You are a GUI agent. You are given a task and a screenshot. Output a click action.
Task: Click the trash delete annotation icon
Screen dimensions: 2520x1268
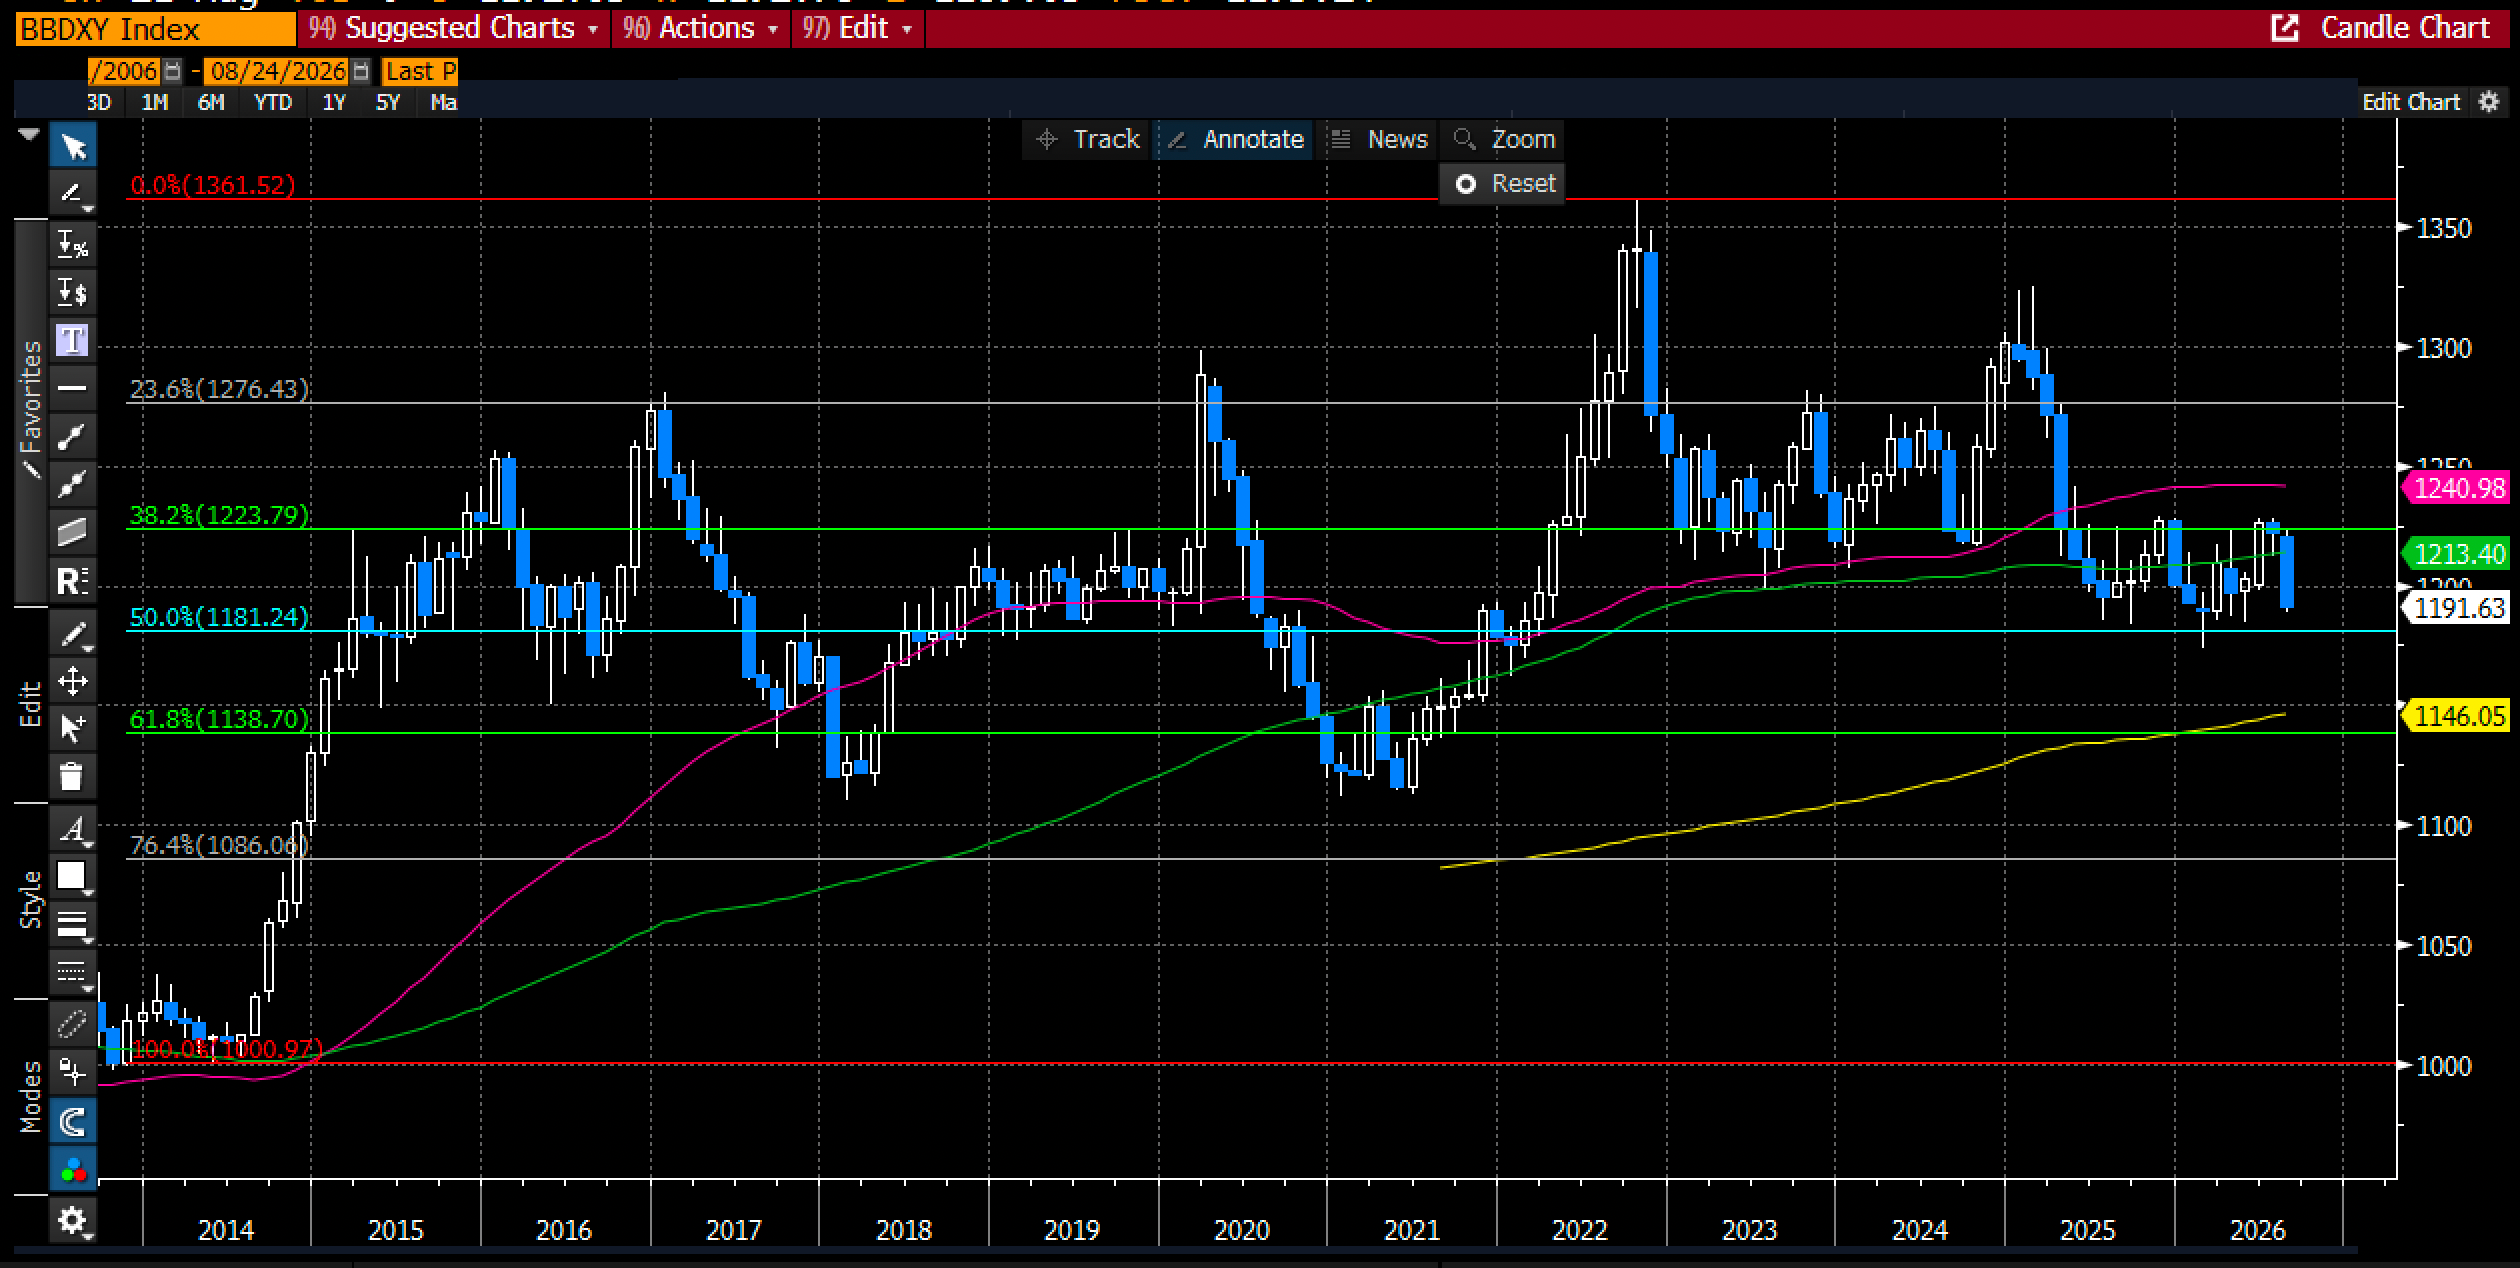pos(73,776)
